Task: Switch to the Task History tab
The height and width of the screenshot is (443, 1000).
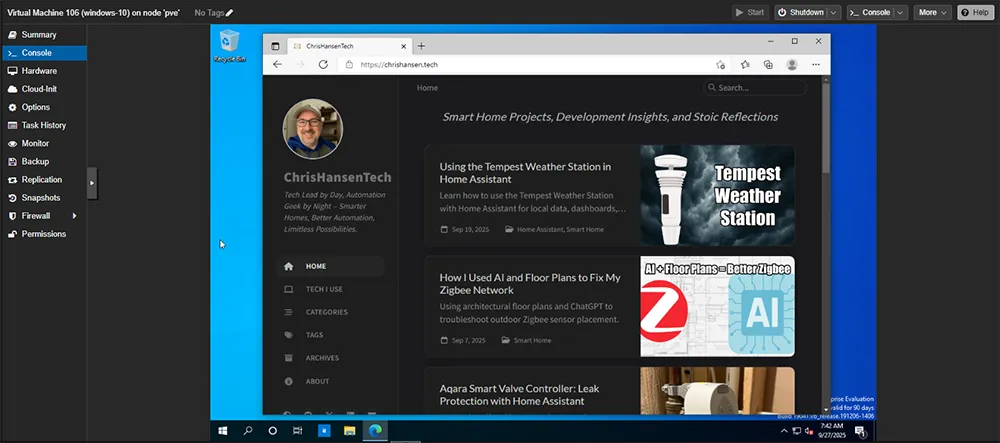Action: tap(44, 126)
